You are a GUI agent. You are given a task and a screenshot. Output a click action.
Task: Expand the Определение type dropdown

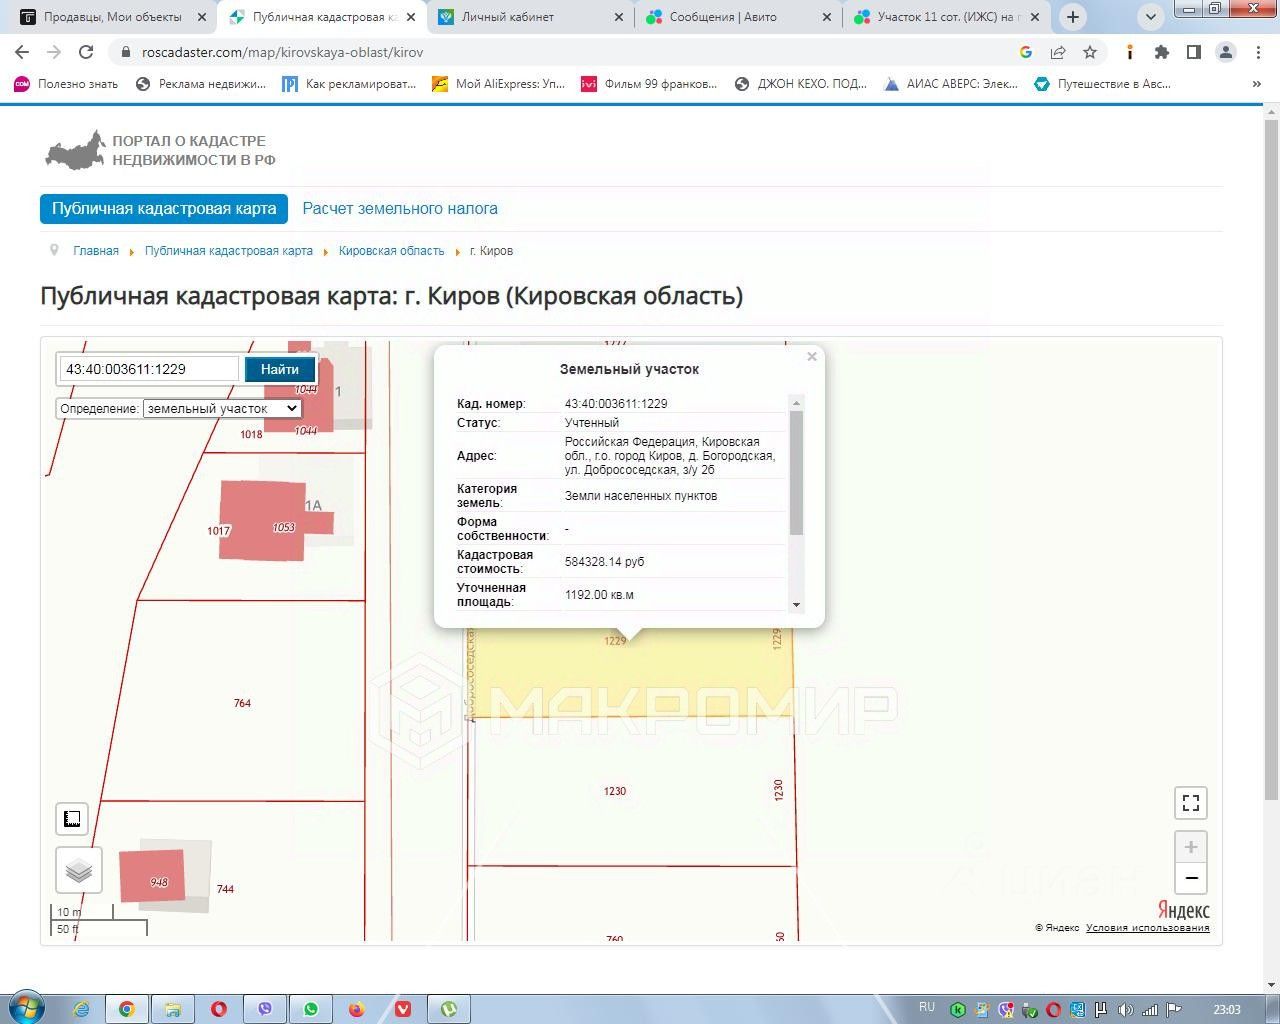click(222, 408)
